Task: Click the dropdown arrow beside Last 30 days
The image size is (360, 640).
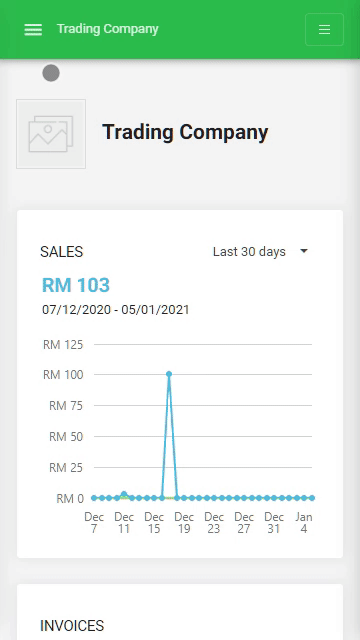Action: pos(304,251)
